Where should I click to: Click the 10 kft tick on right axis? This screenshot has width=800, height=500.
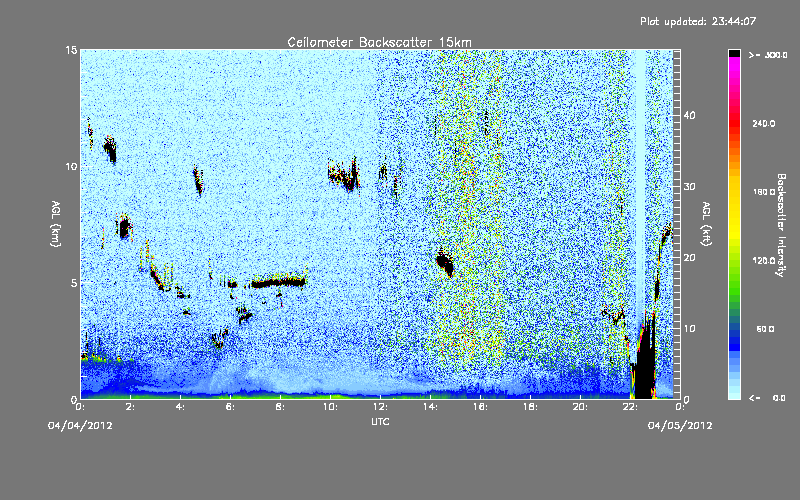689,328
